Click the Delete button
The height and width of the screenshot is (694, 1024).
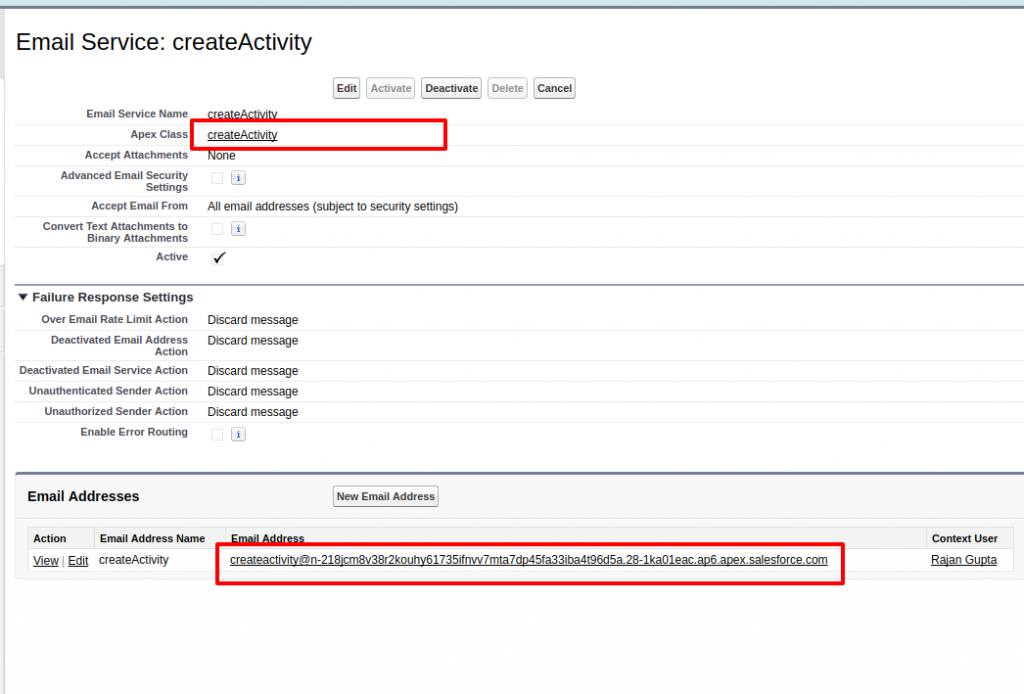[507, 88]
